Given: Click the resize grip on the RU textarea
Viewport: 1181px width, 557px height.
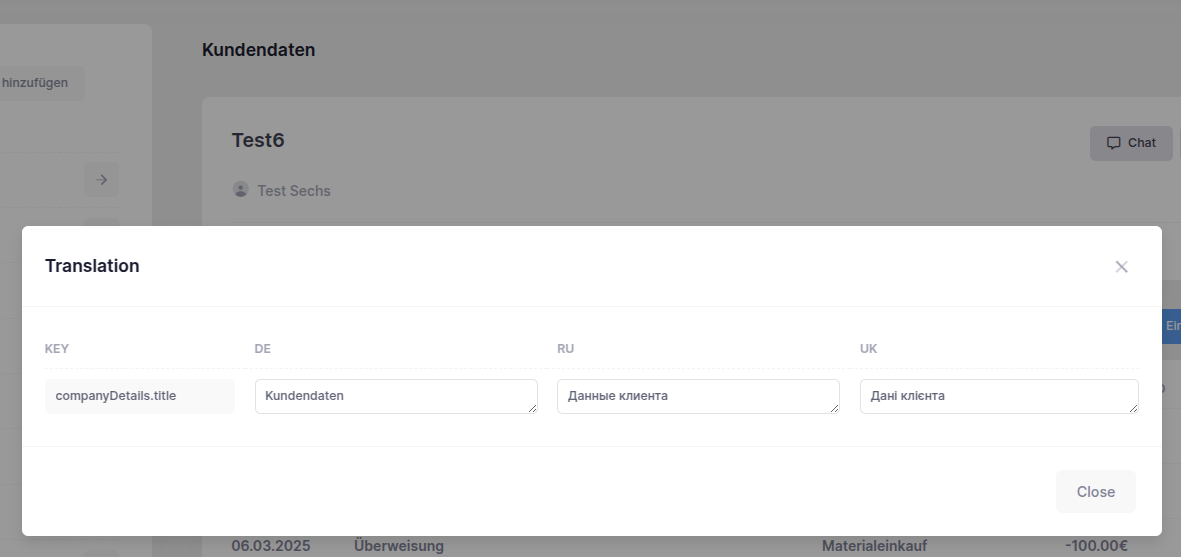Looking at the screenshot, I should click(834, 408).
